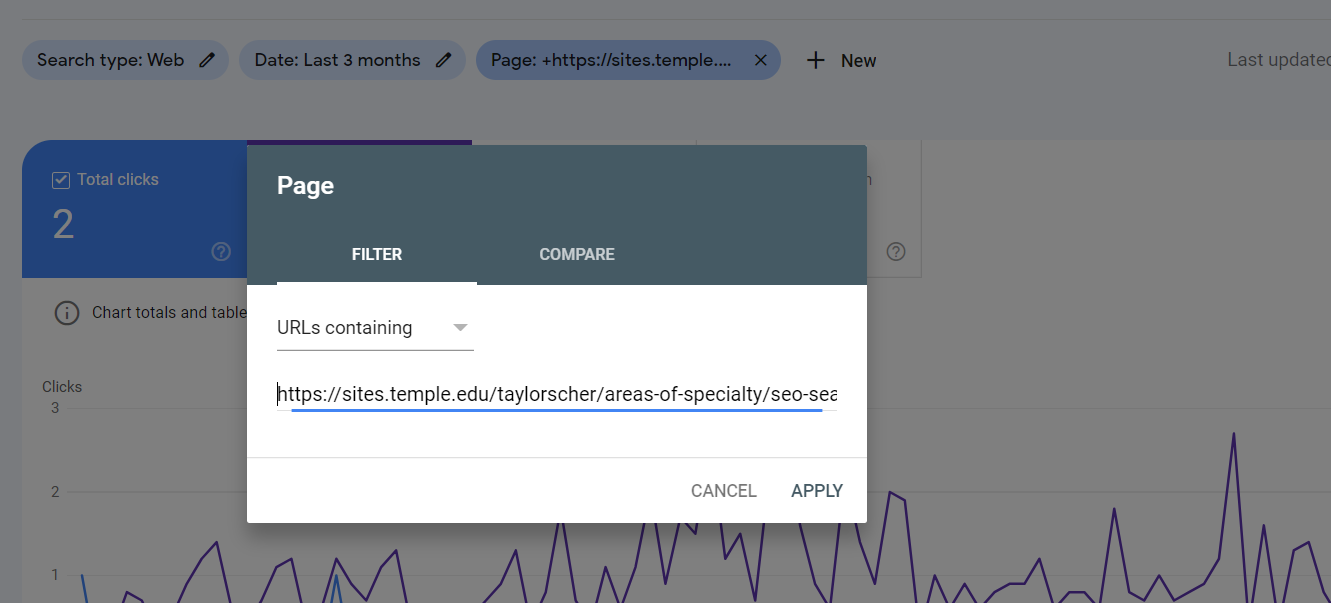Click the info icon beside Chart totals
This screenshot has width=1331, height=603.
pyautogui.click(x=66, y=313)
